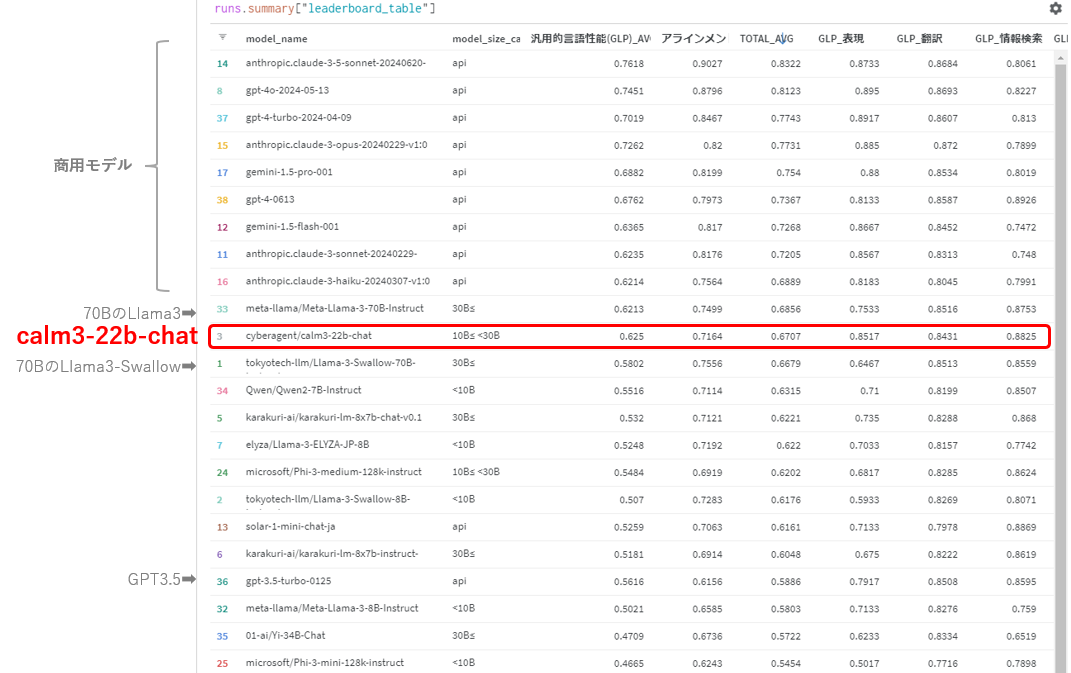This screenshot has width=1071, height=673.
Task: Select the gpt-4-0613 model name
Action: pos(270,200)
